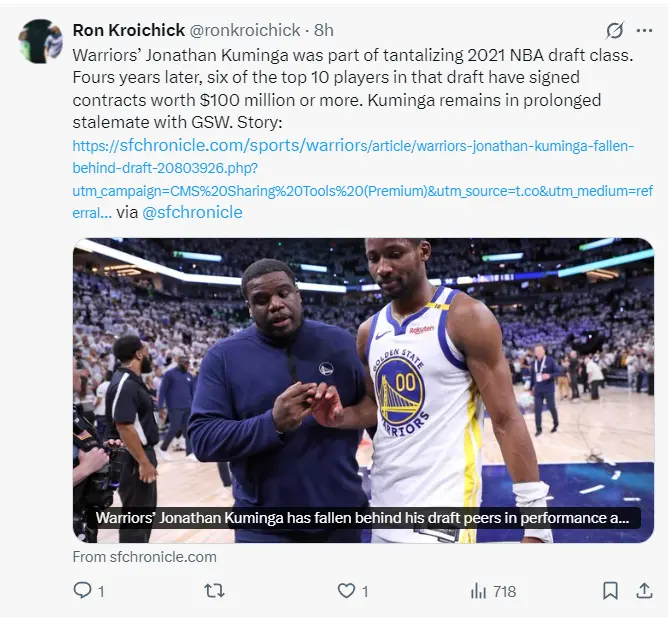Viewport: 668px width, 618px height.
Task: Click the reply speech bubble icon
Action: pyautogui.click(x=82, y=591)
